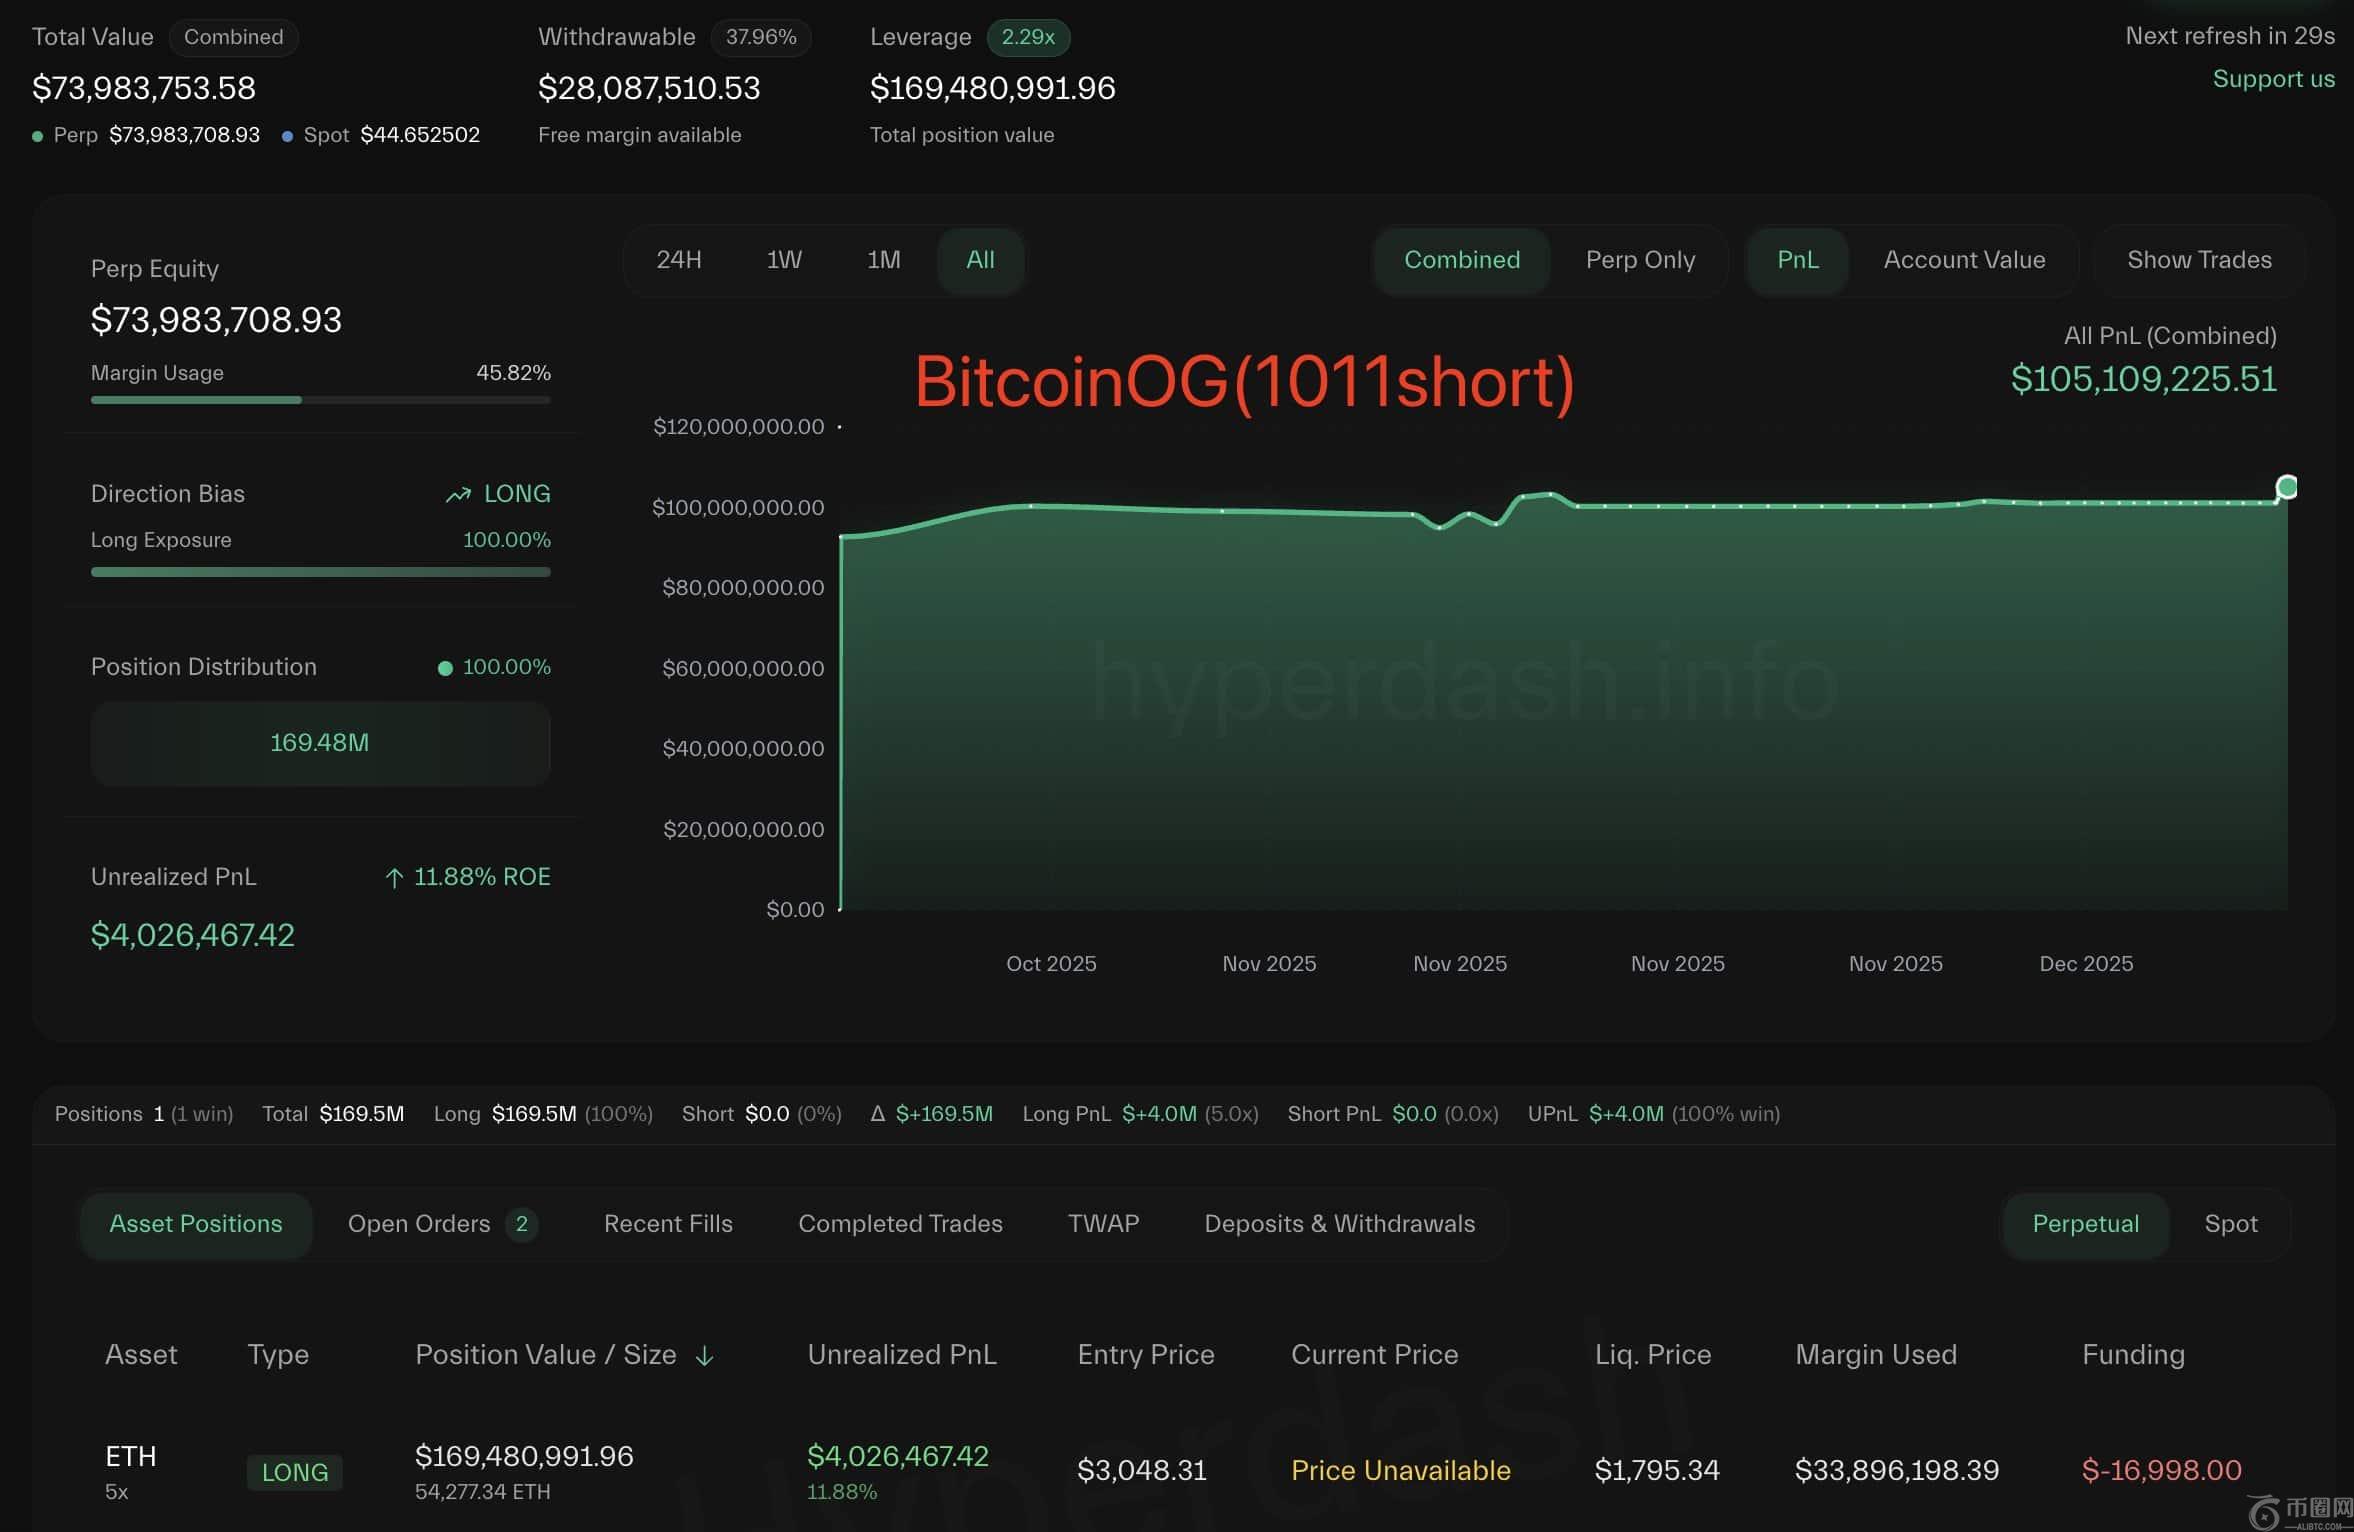The height and width of the screenshot is (1532, 2354).
Task: Switch positions view to Spot
Action: (x=2230, y=1224)
